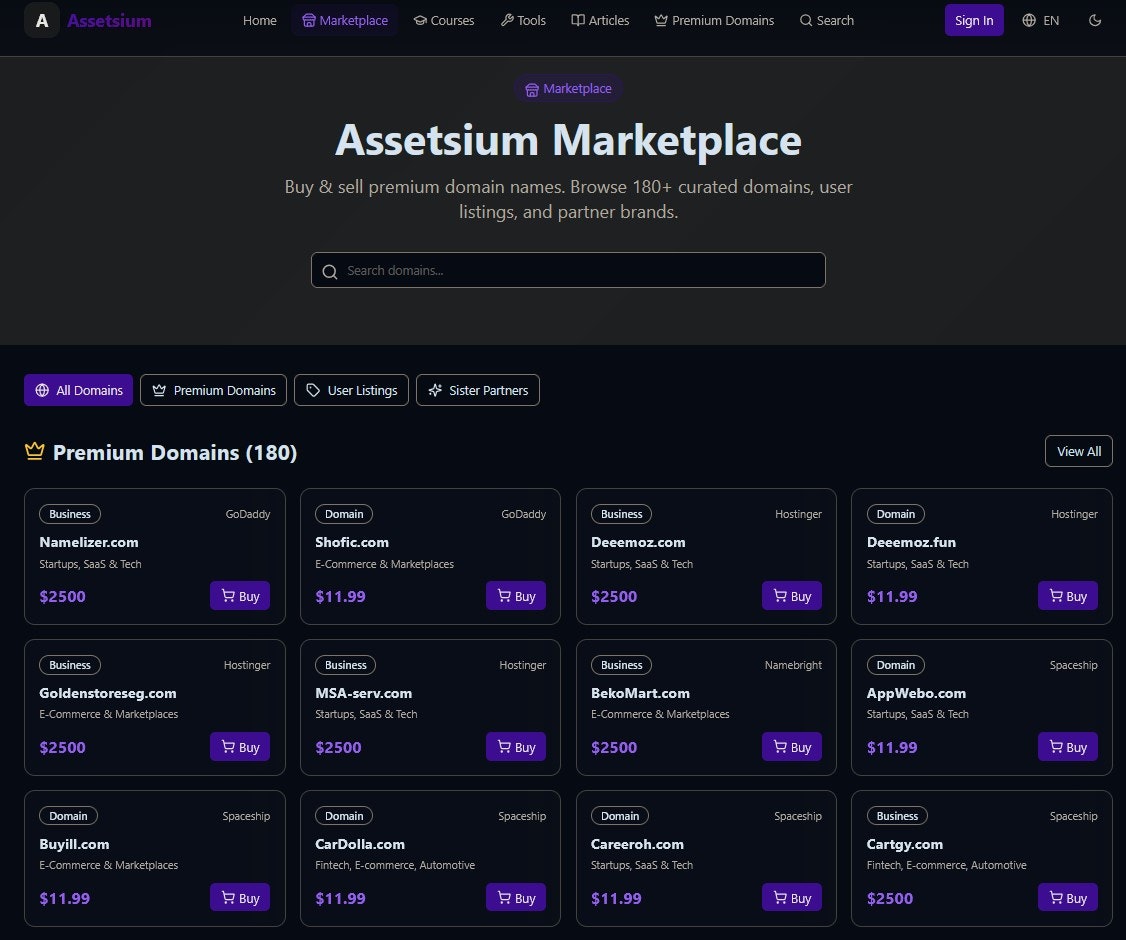The image size is (1126, 940).
Task: Click the cart icon on Namelizer.com's Buy button
Action: coord(228,595)
